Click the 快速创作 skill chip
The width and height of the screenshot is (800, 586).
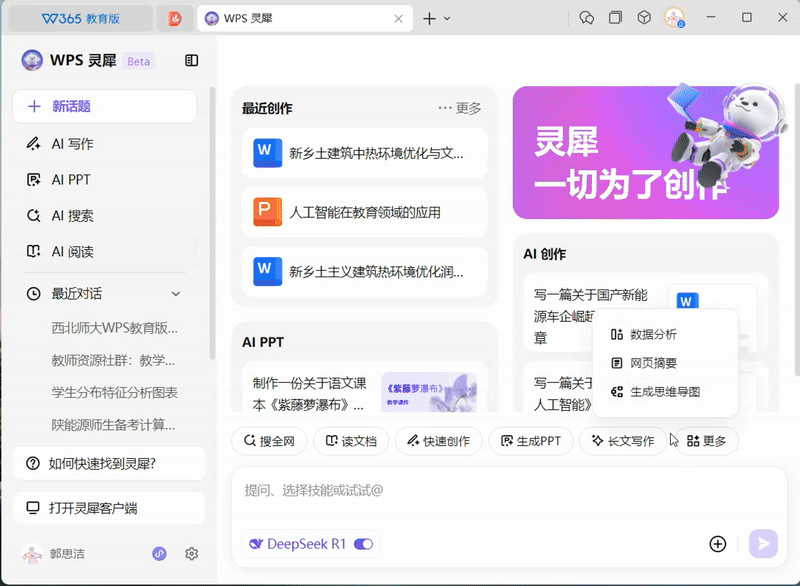coord(439,441)
